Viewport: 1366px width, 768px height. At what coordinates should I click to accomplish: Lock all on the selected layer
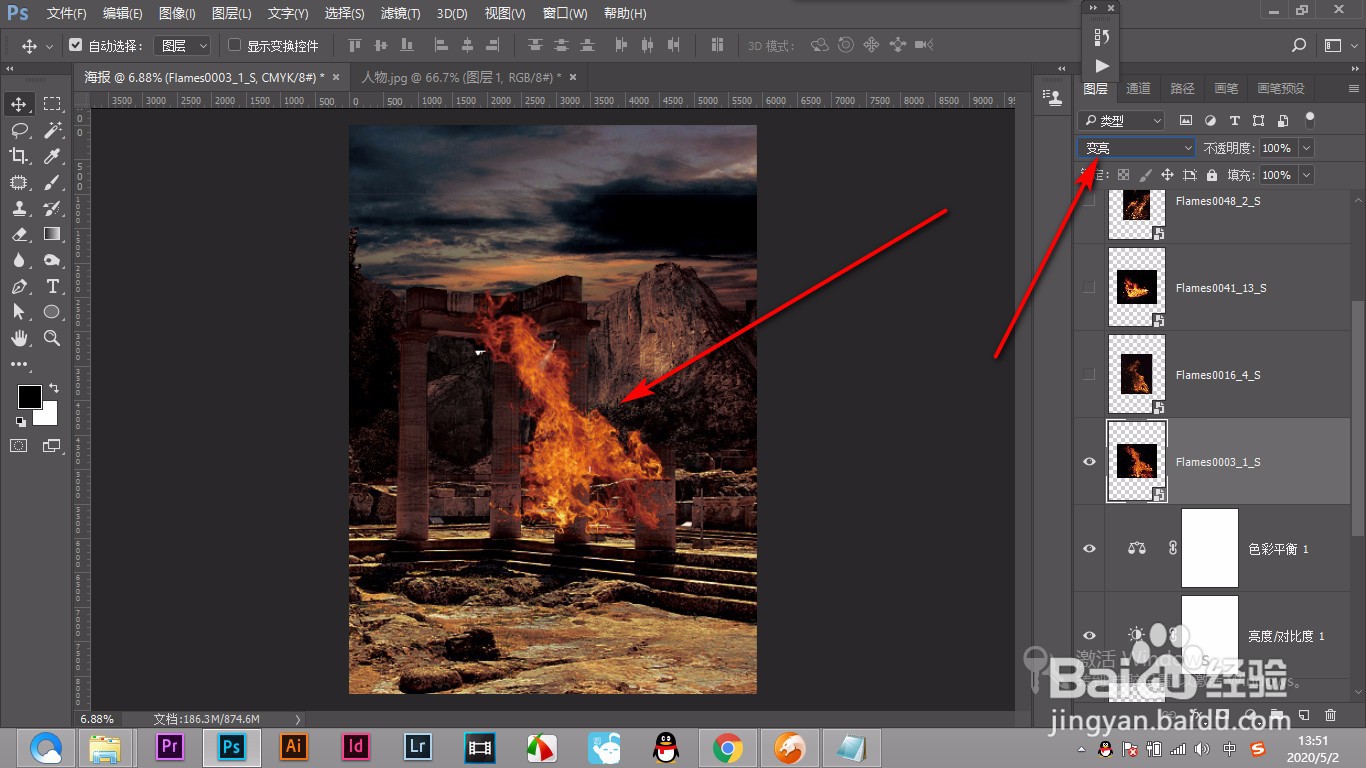coord(1212,175)
